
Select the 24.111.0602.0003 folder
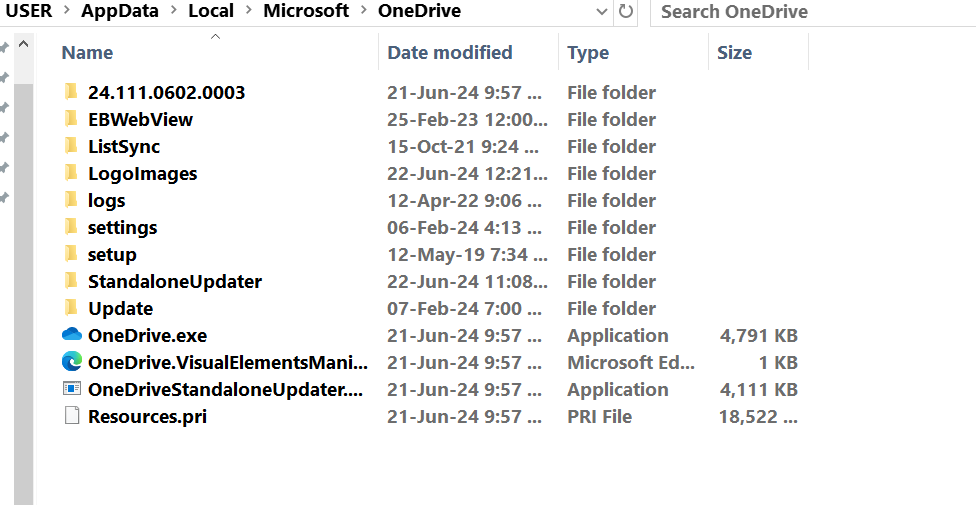click(x=166, y=92)
